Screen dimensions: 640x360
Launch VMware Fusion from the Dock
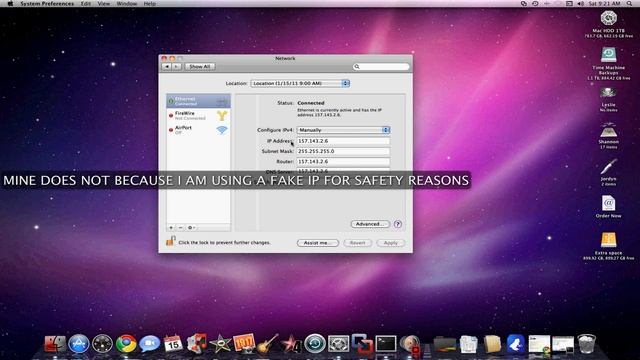(x=362, y=344)
